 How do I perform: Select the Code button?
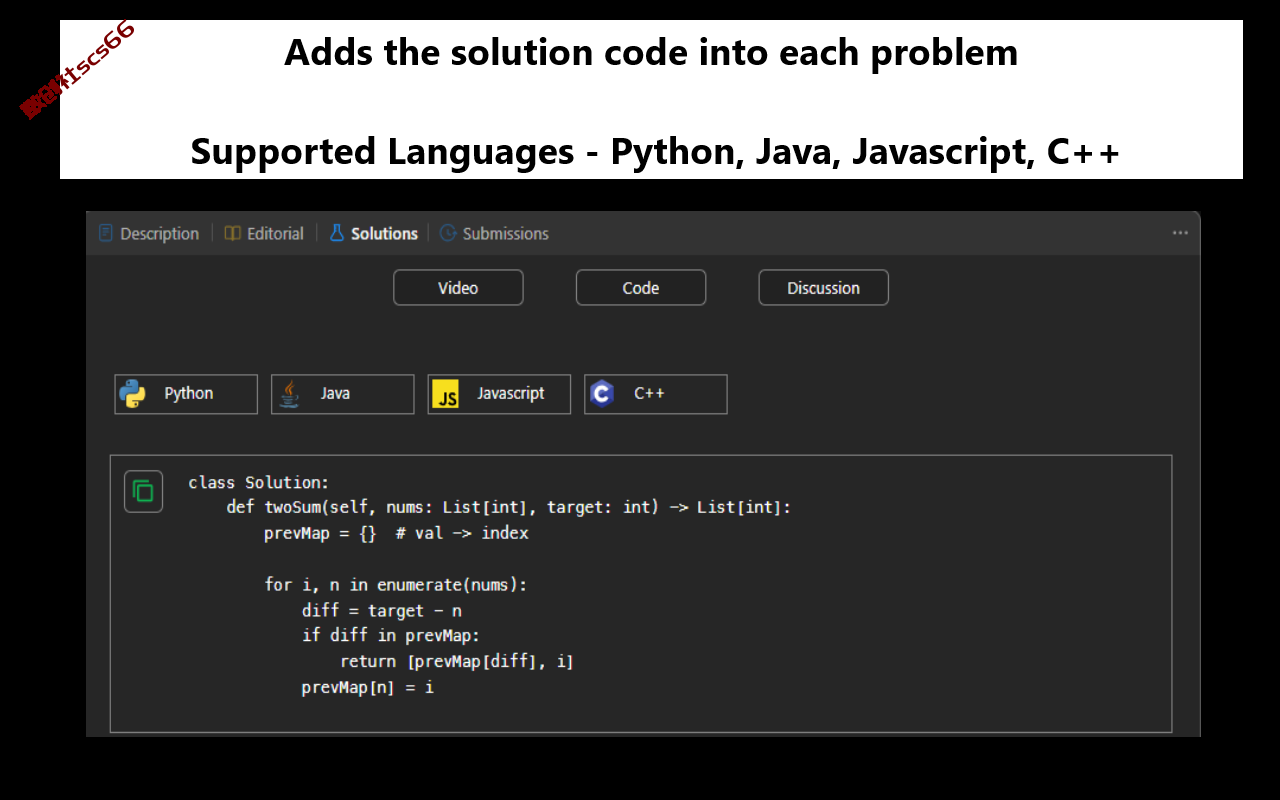click(x=641, y=288)
